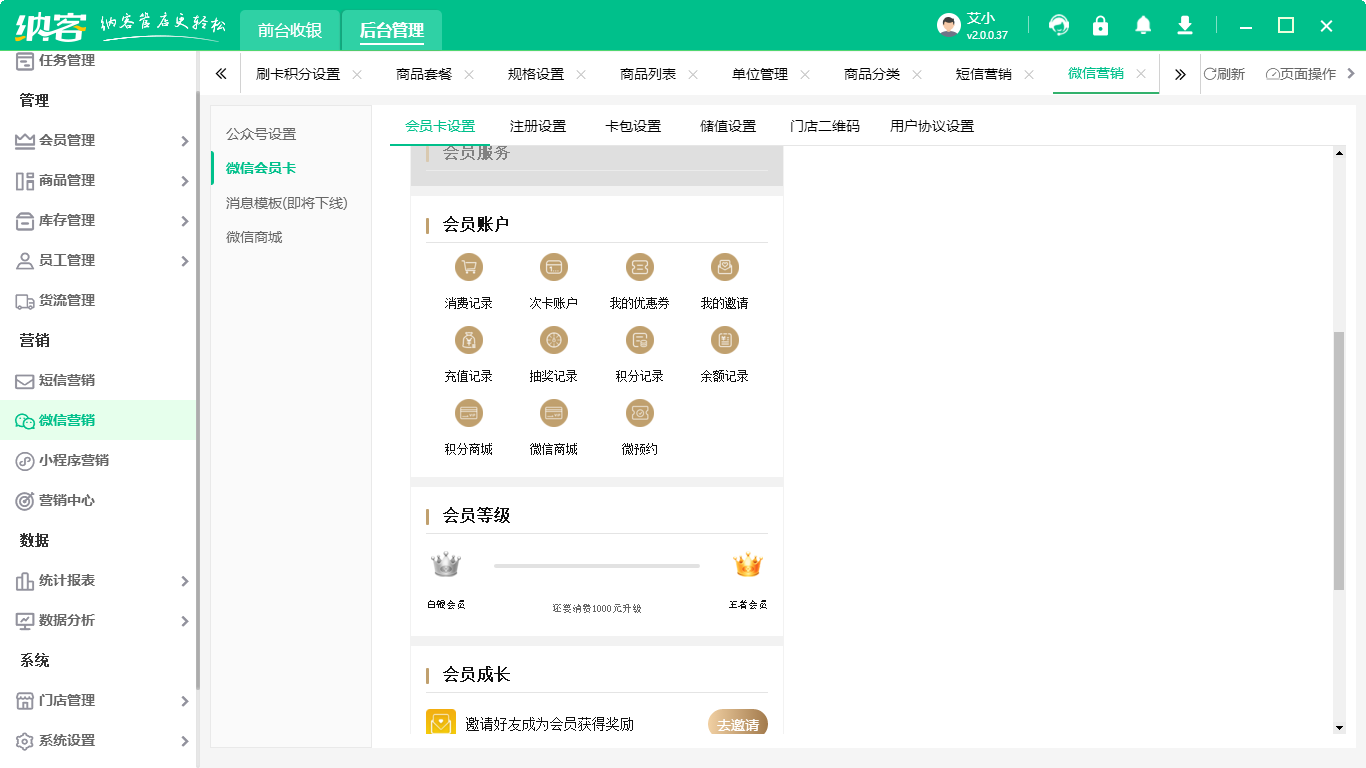Open the 积分商城 points mall icon
The image size is (1366, 768).
click(468, 413)
